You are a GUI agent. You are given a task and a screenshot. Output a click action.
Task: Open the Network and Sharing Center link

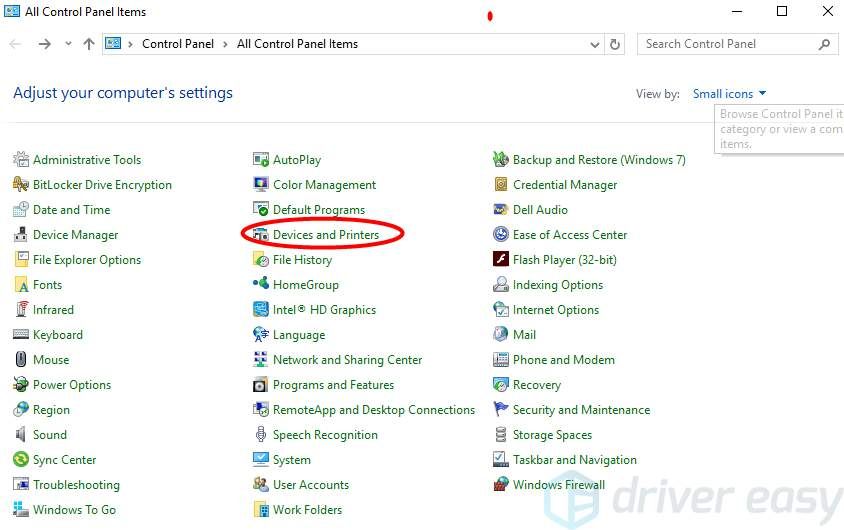click(347, 360)
